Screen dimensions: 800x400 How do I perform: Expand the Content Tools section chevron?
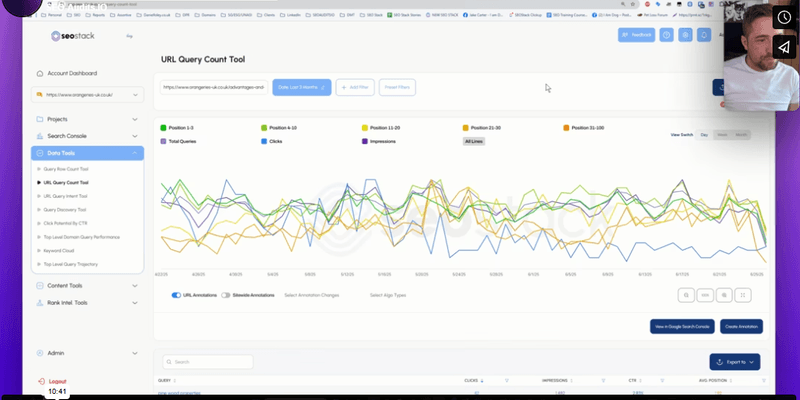tap(135, 286)
